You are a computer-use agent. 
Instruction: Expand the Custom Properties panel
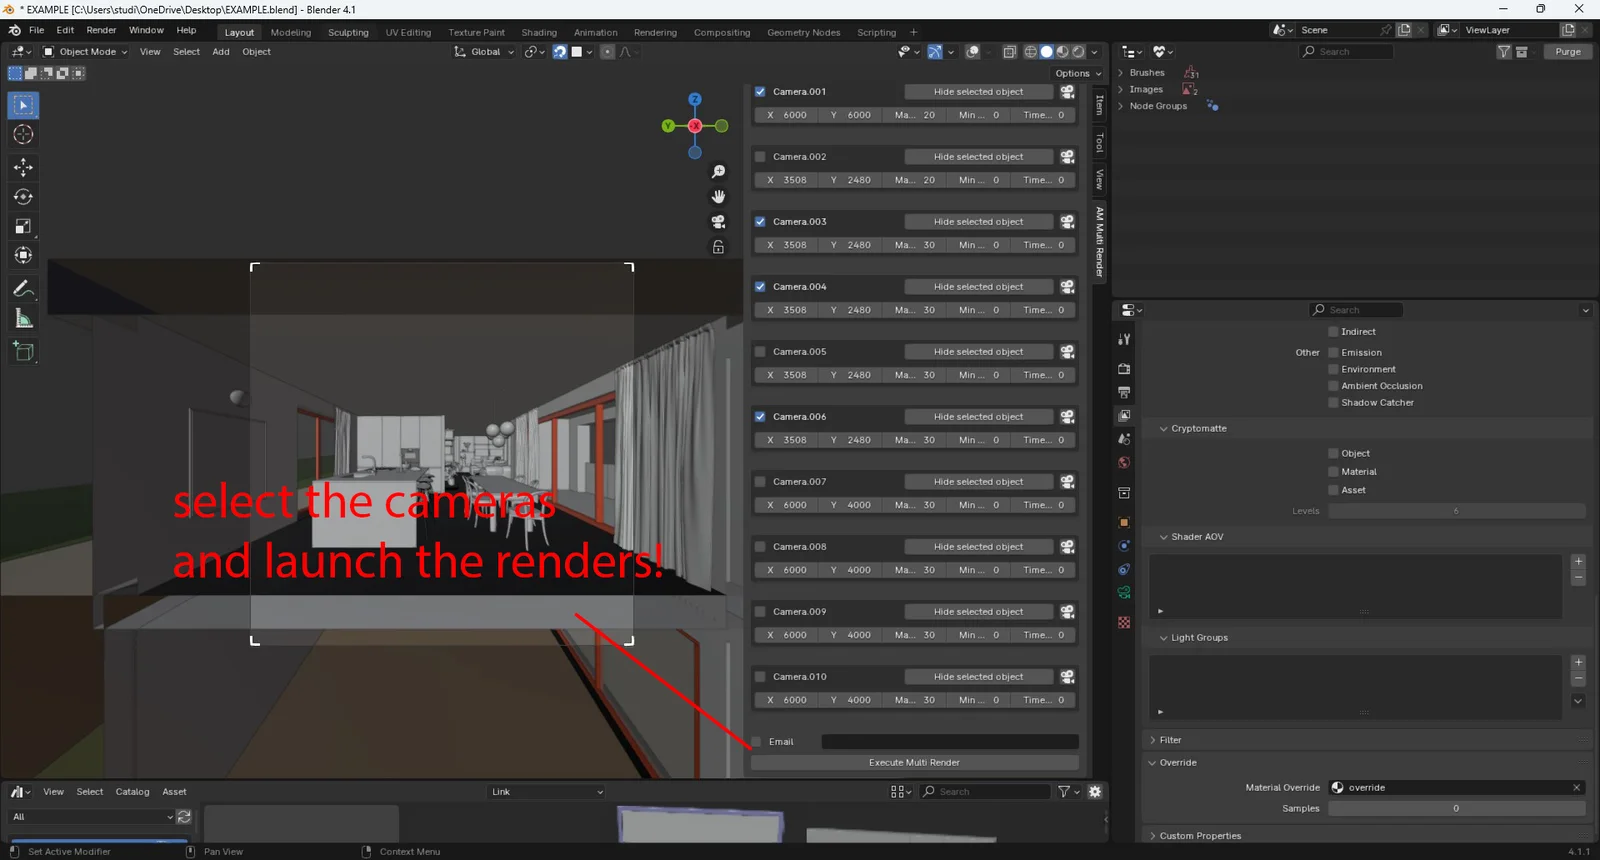1153,836
